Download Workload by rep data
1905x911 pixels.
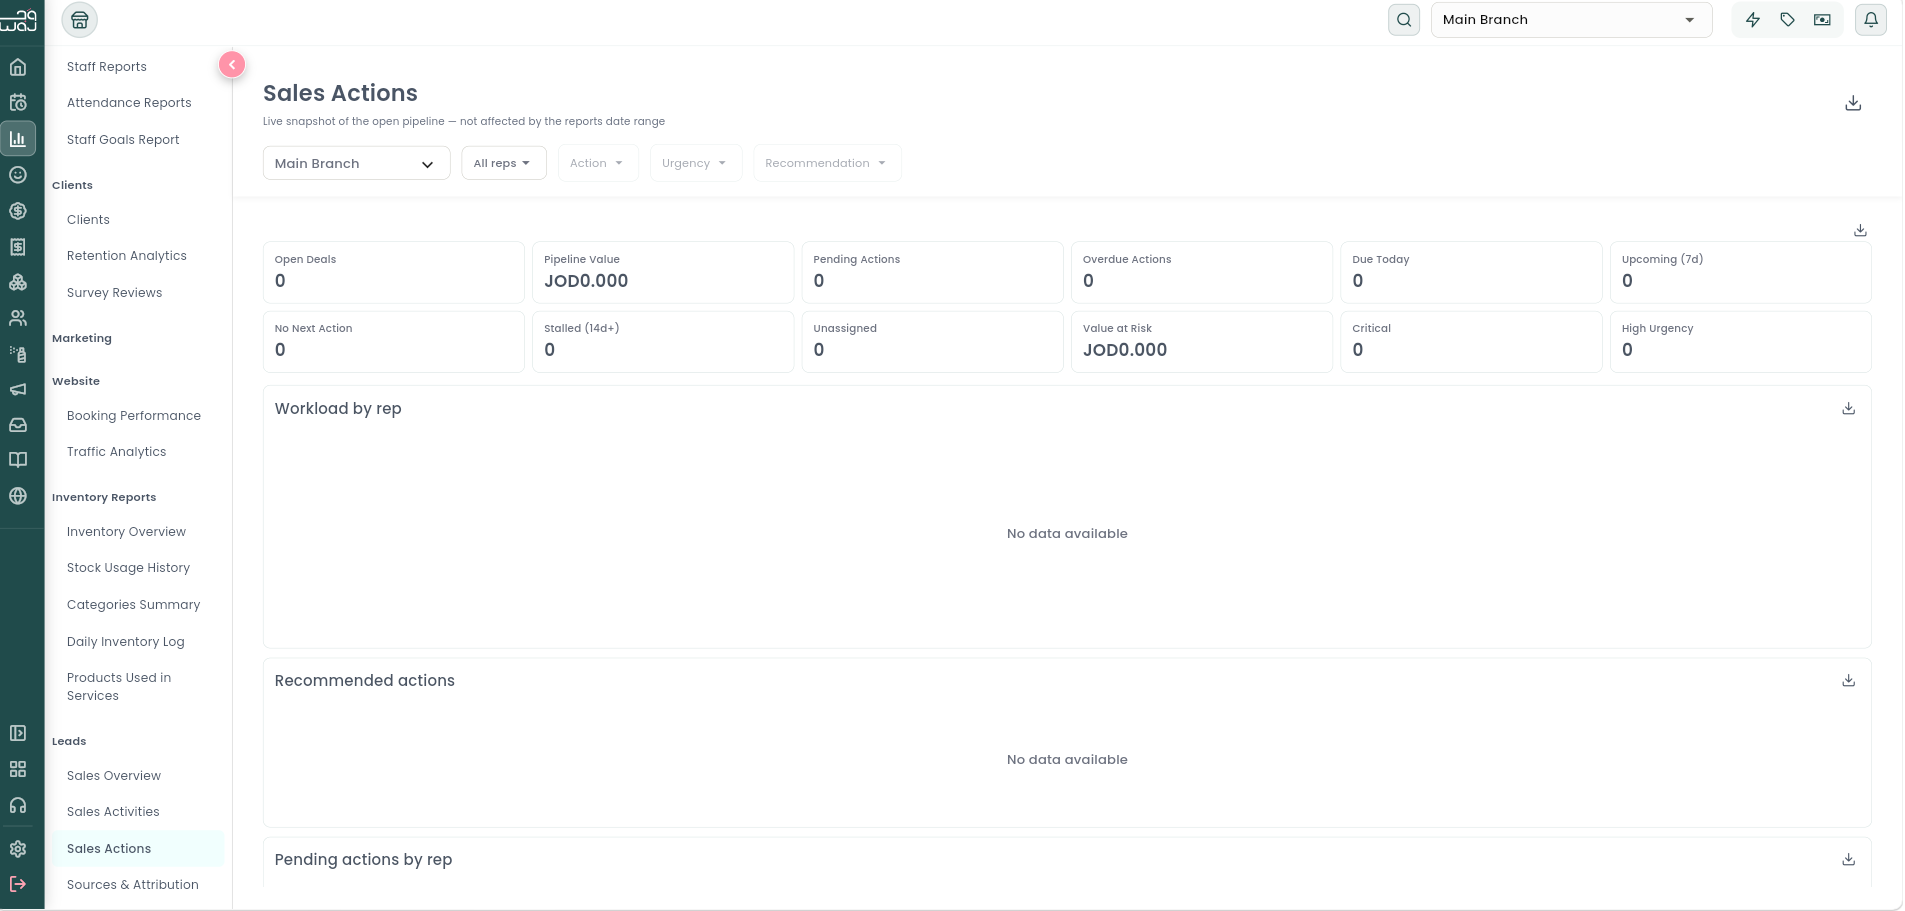coord(1849,409)
